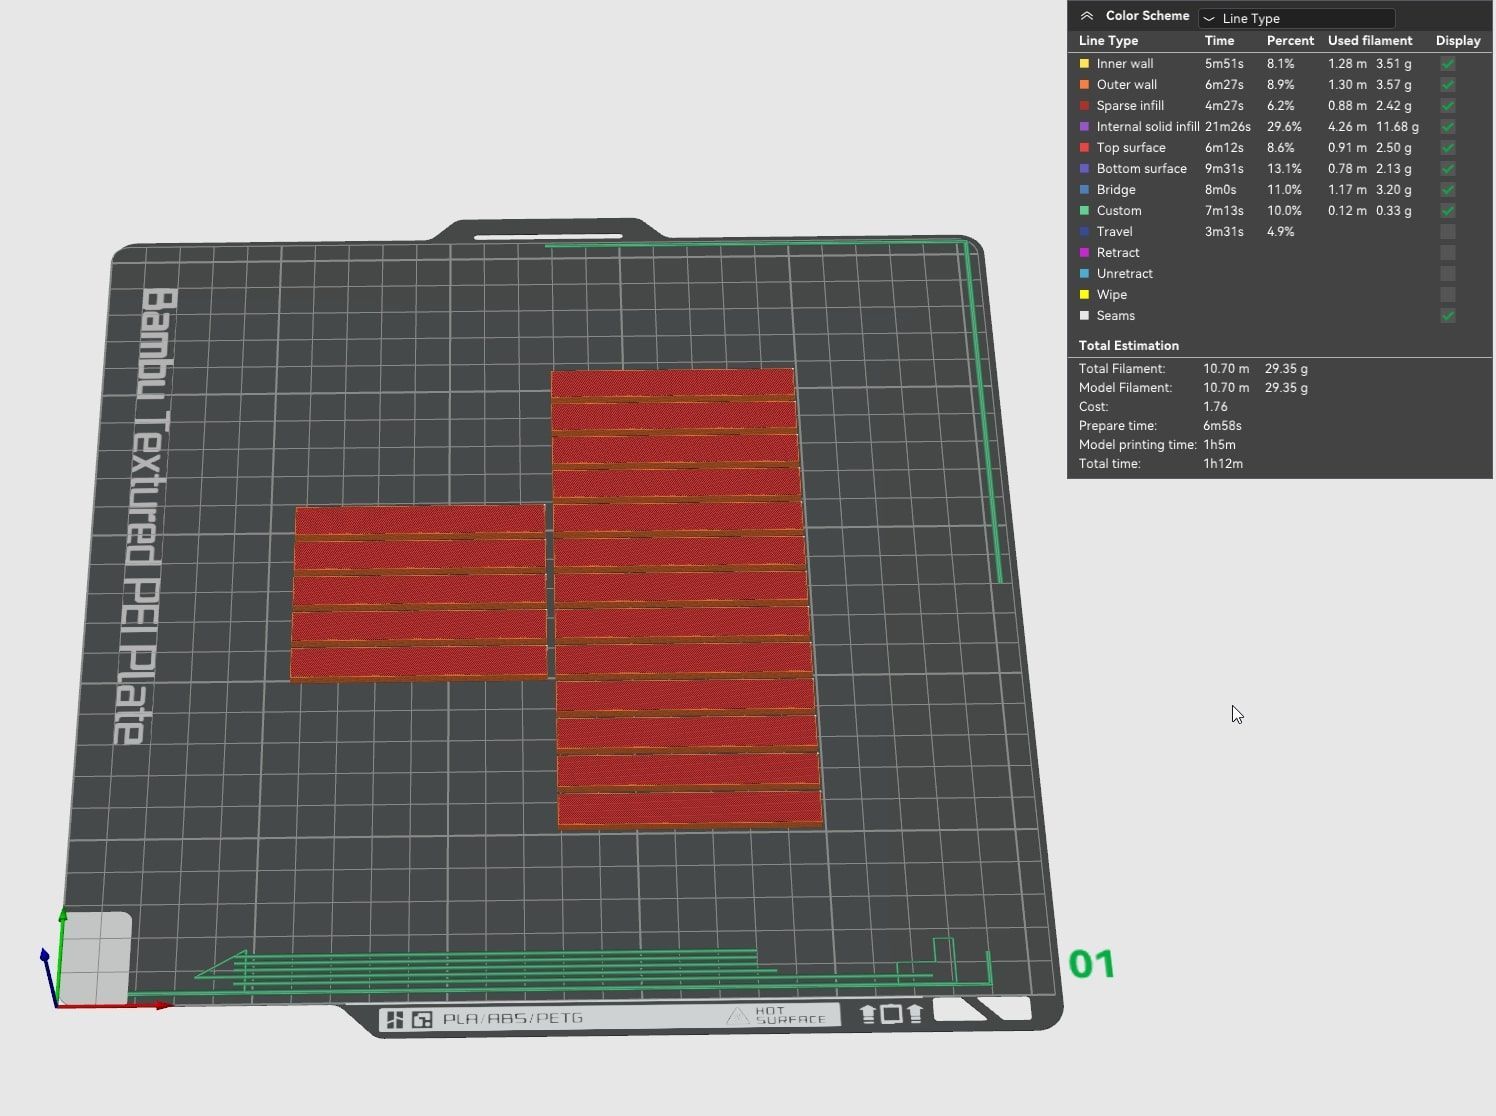Image resolution: width=1496 pixels, height=1116 pixels.
Task: Select the Top surface row label
Action: click(1131, 147)
